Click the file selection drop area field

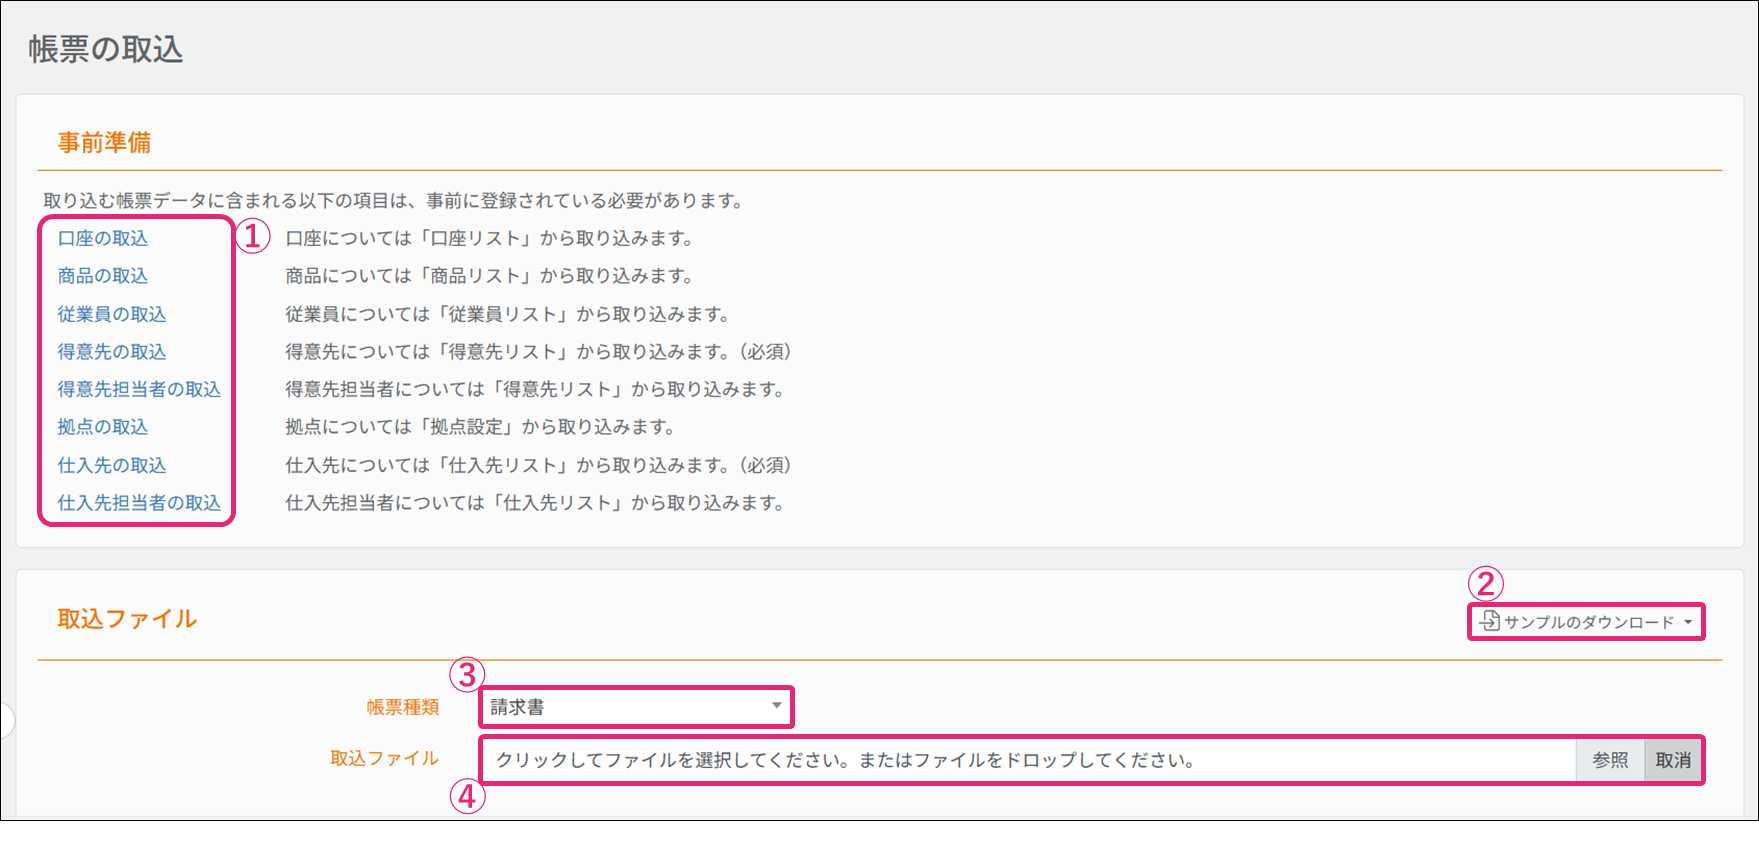click(1028, 760)
